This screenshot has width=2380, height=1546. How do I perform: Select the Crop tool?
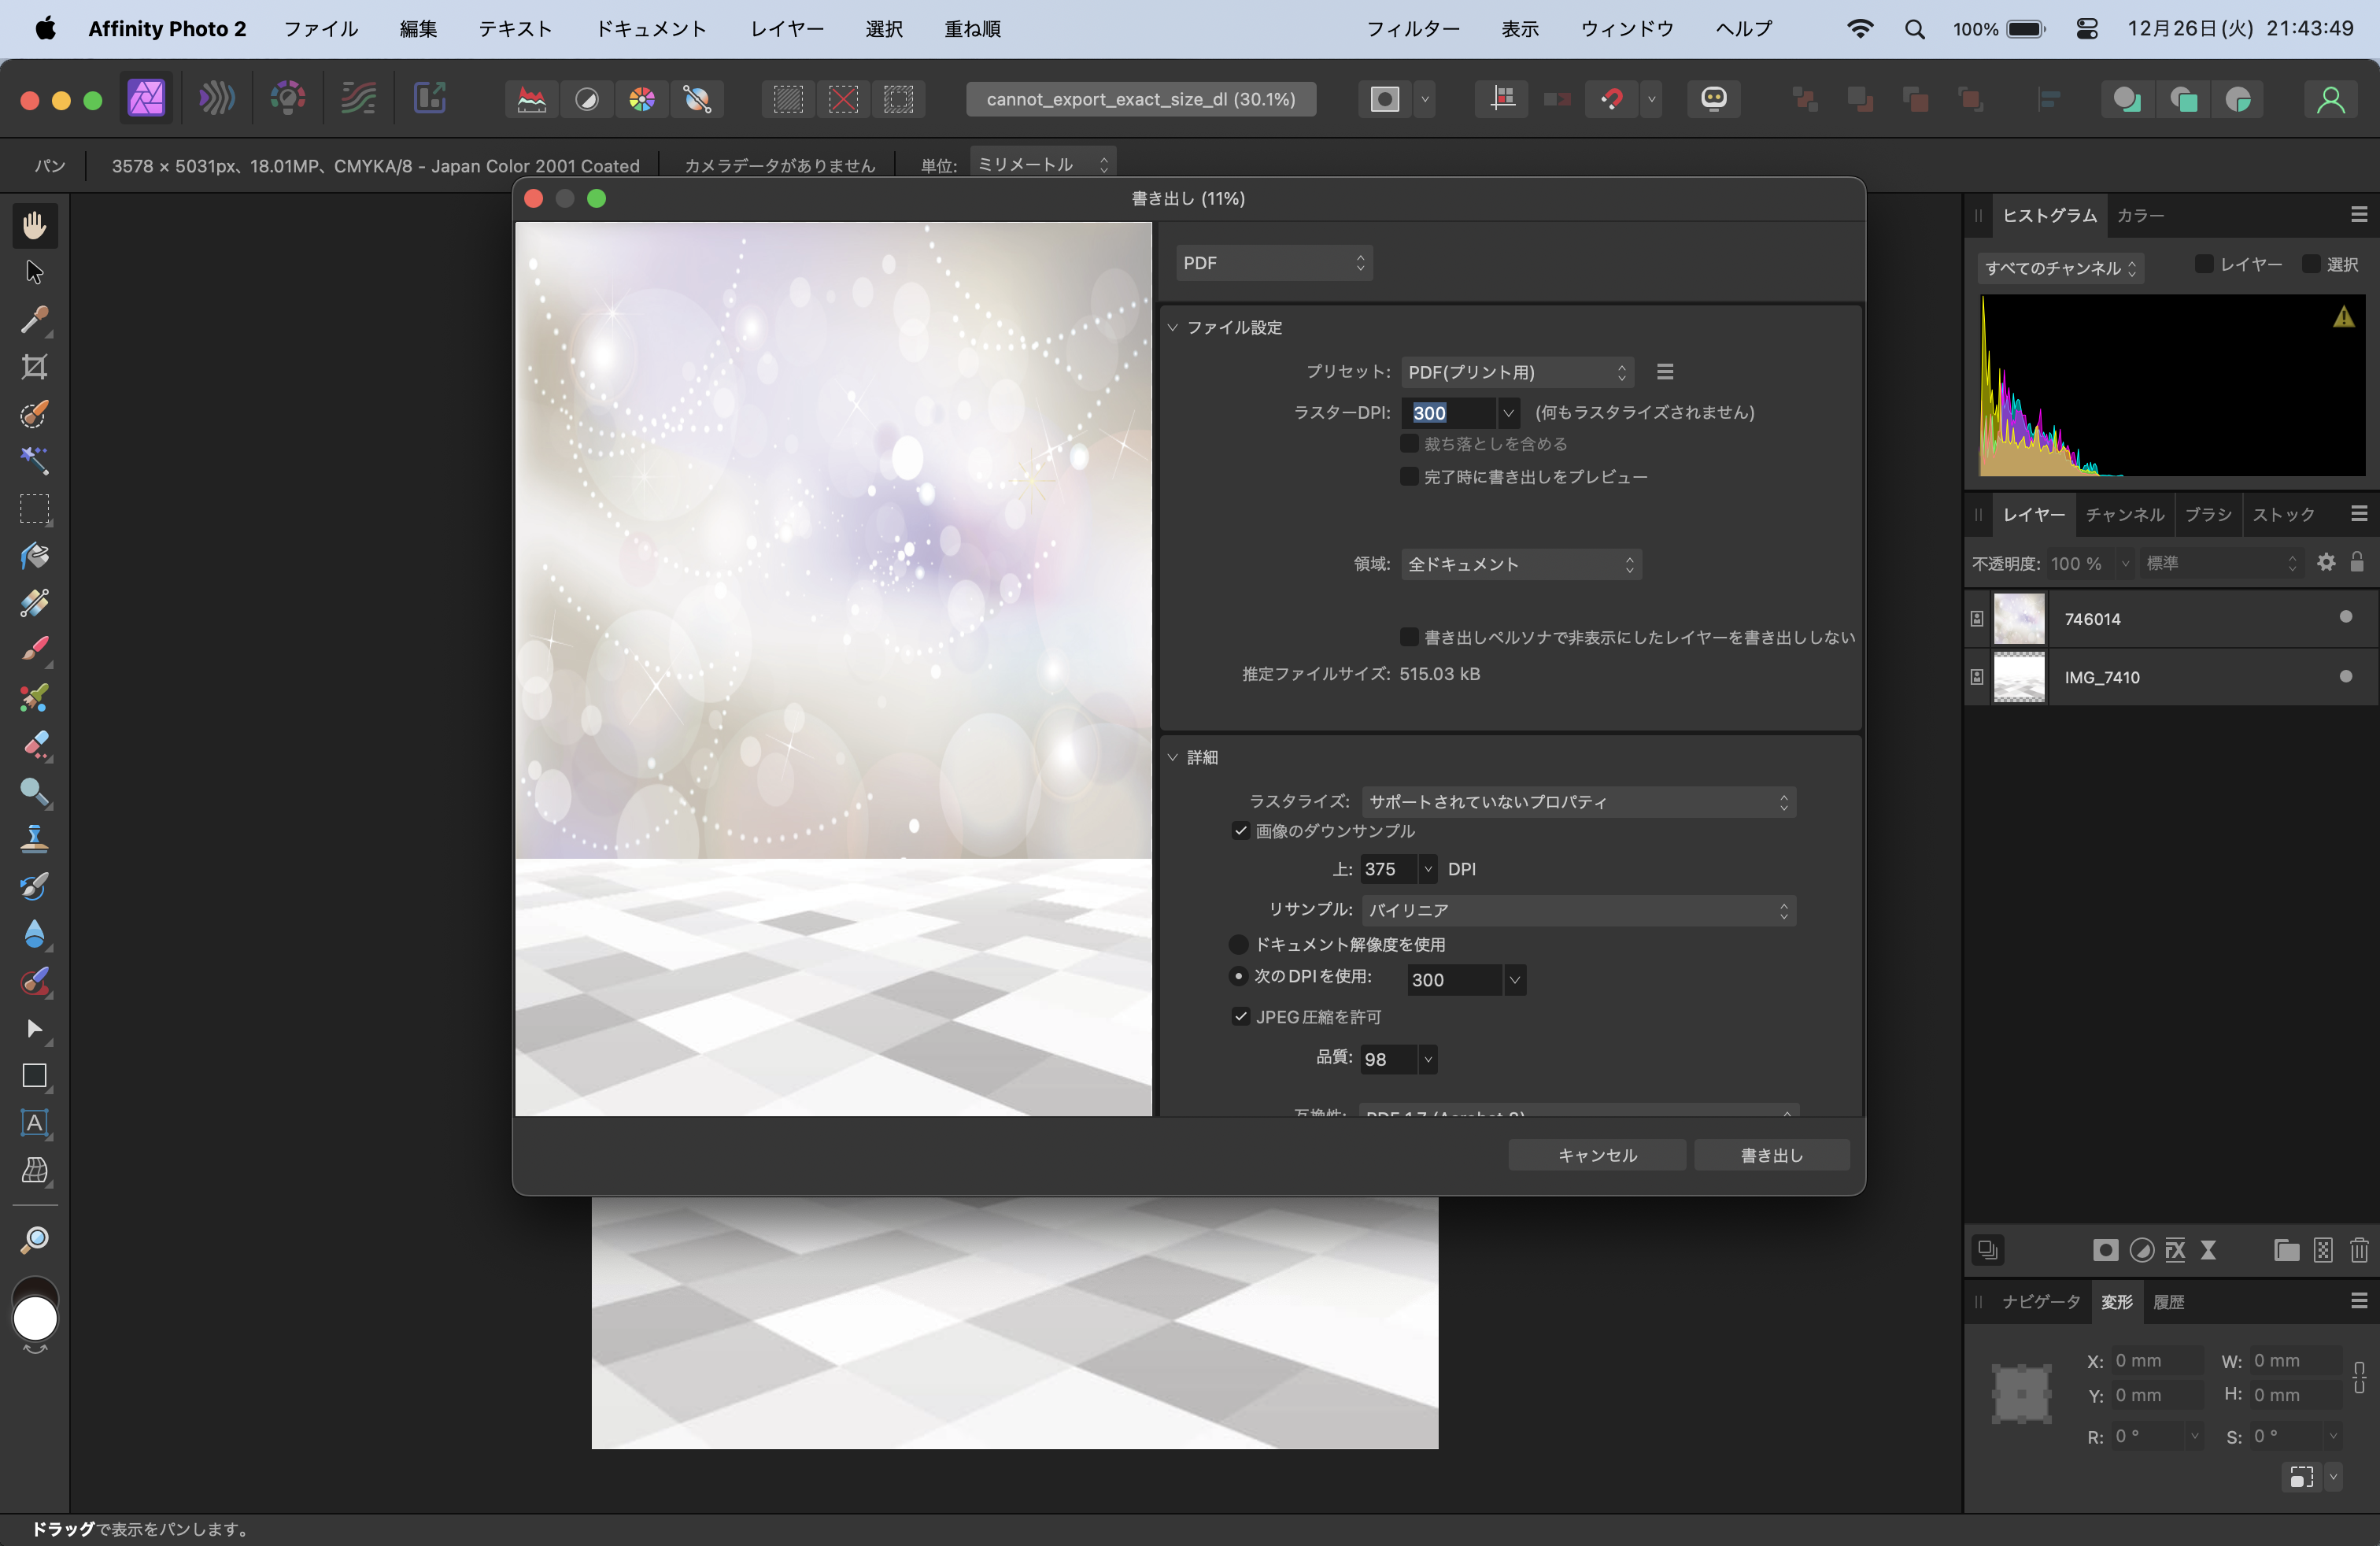point(35,367)
